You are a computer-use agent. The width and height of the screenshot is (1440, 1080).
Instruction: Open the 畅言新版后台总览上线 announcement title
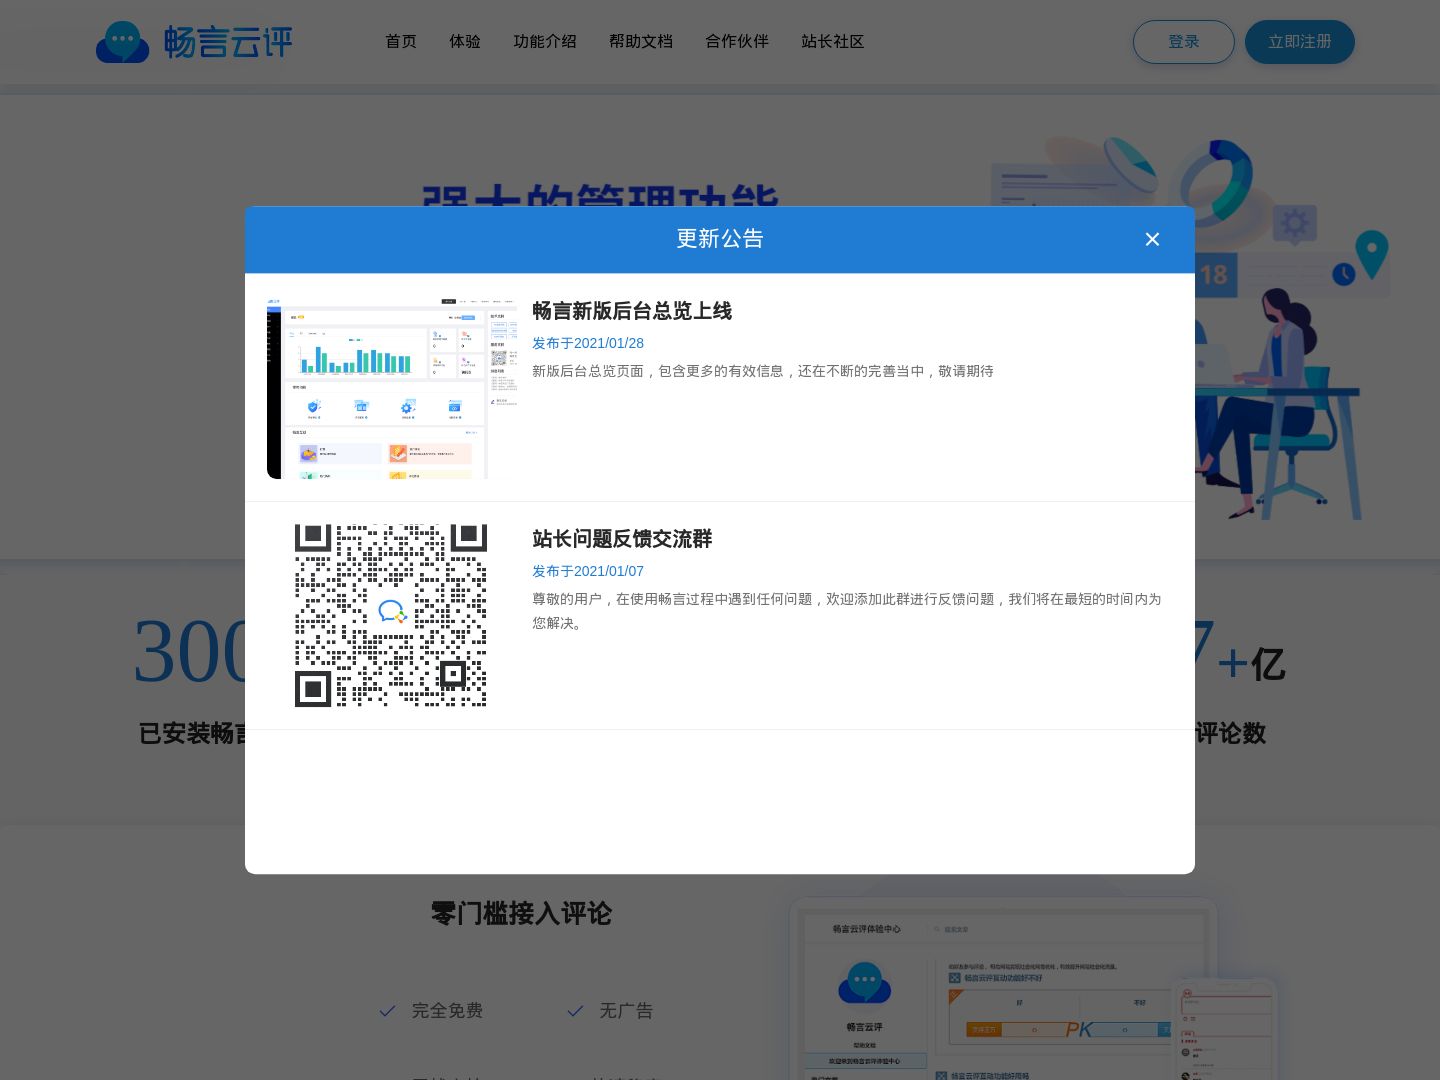[632, 311]
